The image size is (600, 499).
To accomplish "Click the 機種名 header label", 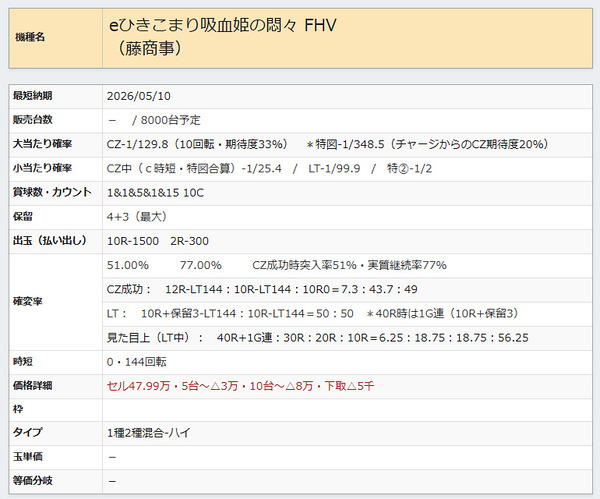I will [x=30, y=37].
